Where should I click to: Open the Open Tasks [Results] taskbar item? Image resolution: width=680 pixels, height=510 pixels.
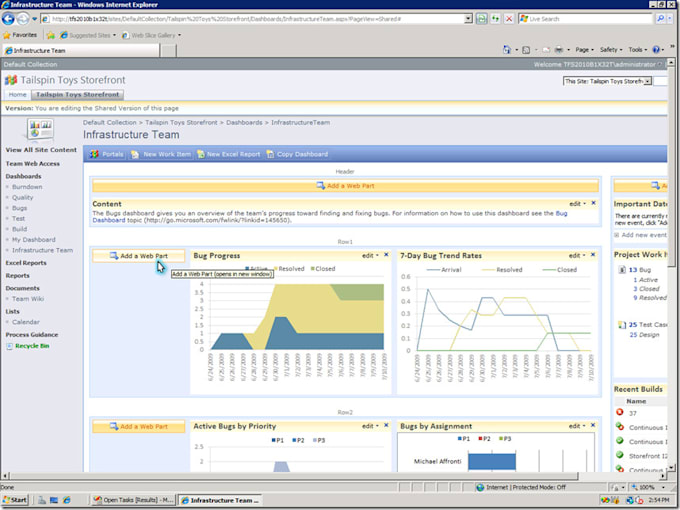(x=133, y=500)
